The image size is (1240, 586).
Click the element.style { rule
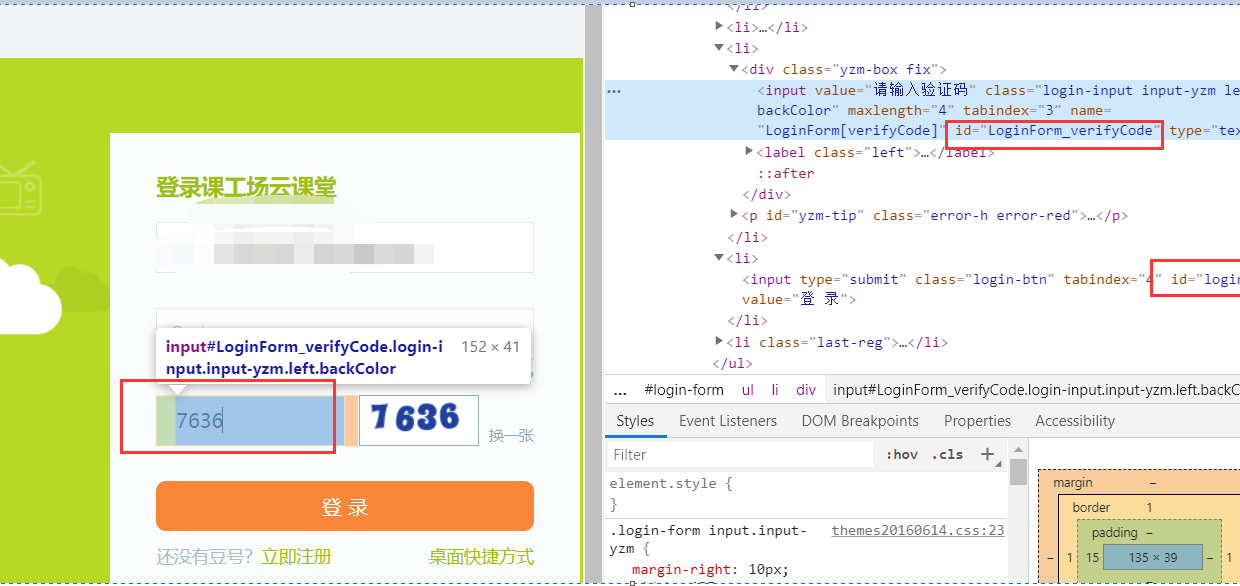(671, 483)
